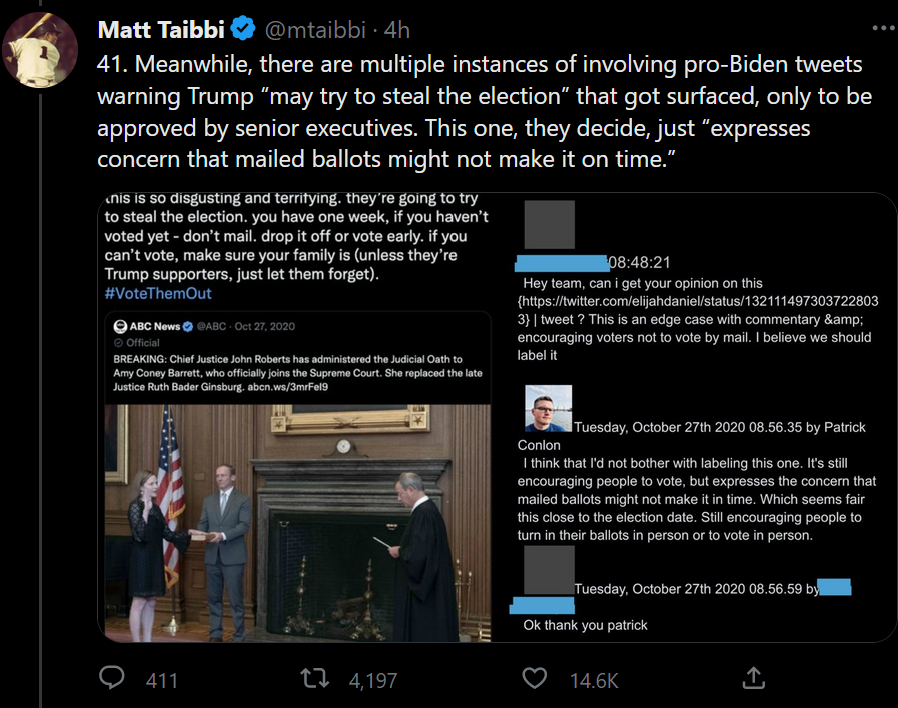Click ABC News verified badge in quoted tweet
898x708 pixels.
(x=188, y=326)
